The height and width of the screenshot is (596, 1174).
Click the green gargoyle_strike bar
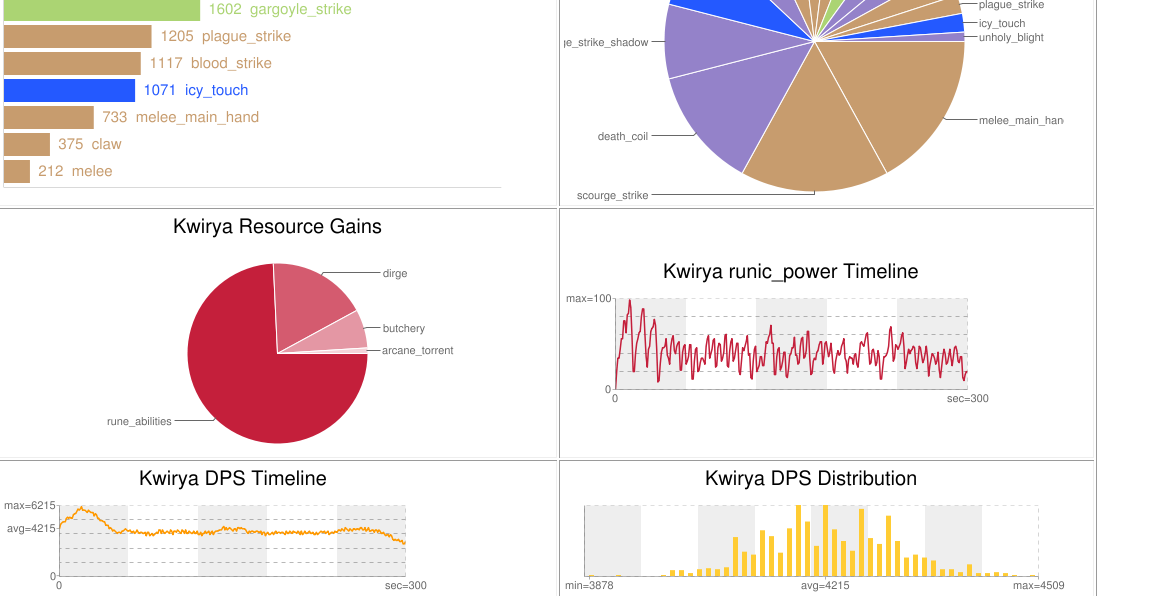pyautogui.click(x=101, y=10)
